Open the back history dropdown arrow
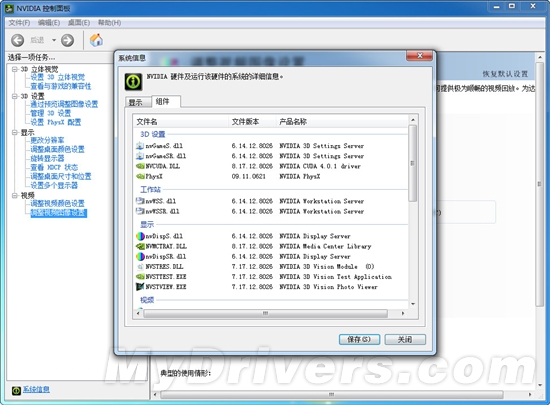Screen dimensions: 550x405 point(54,40)
